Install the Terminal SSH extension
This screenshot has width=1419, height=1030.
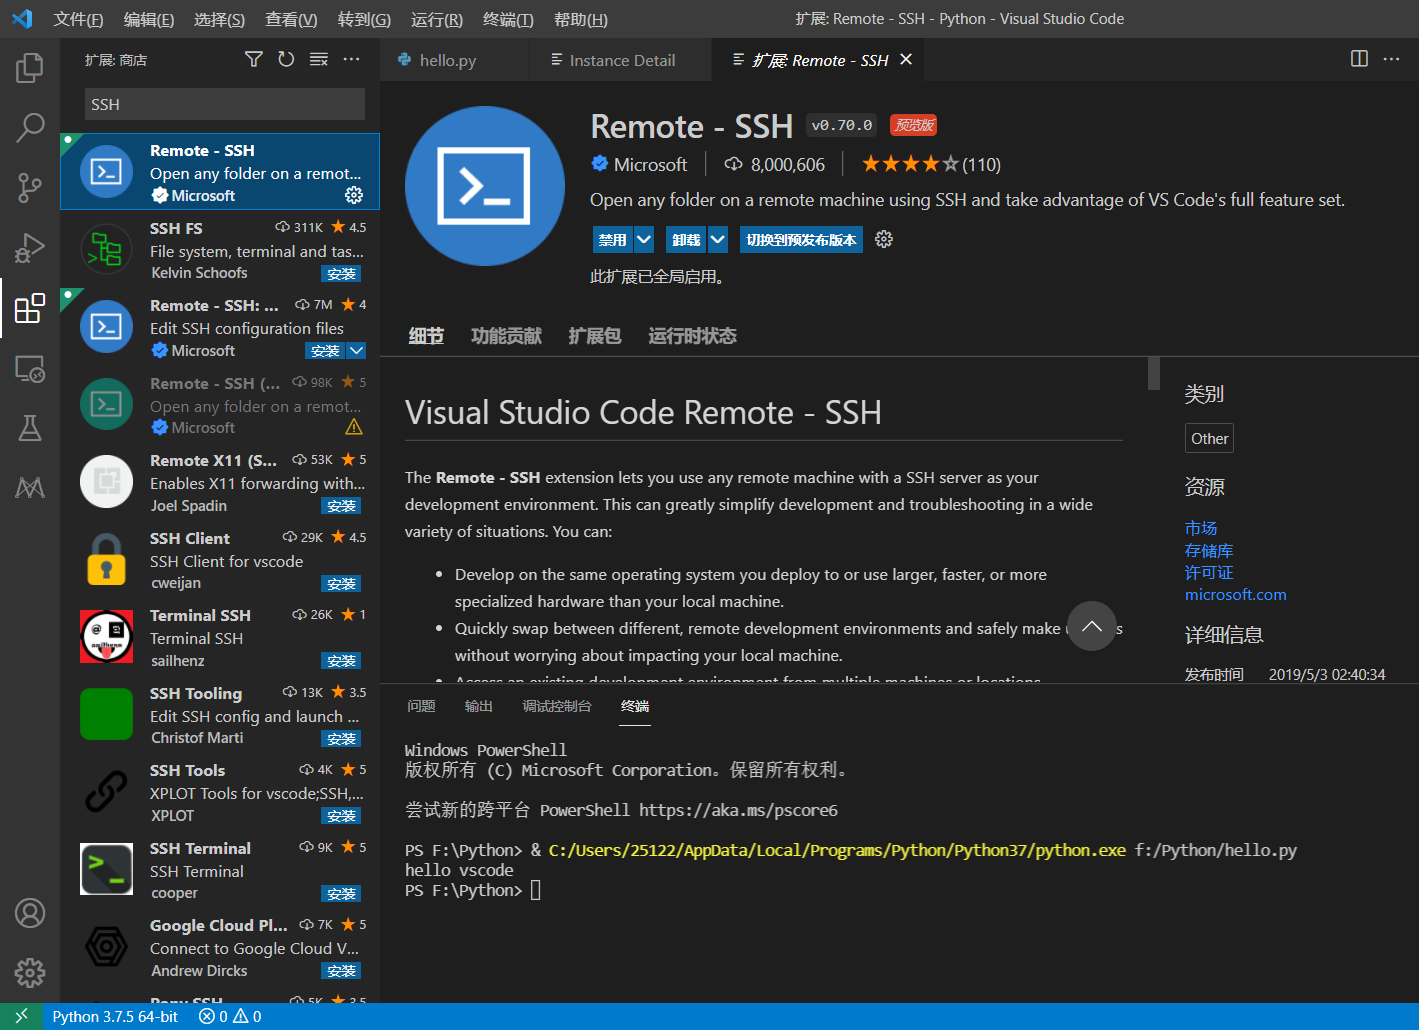(x=341, y=661)
